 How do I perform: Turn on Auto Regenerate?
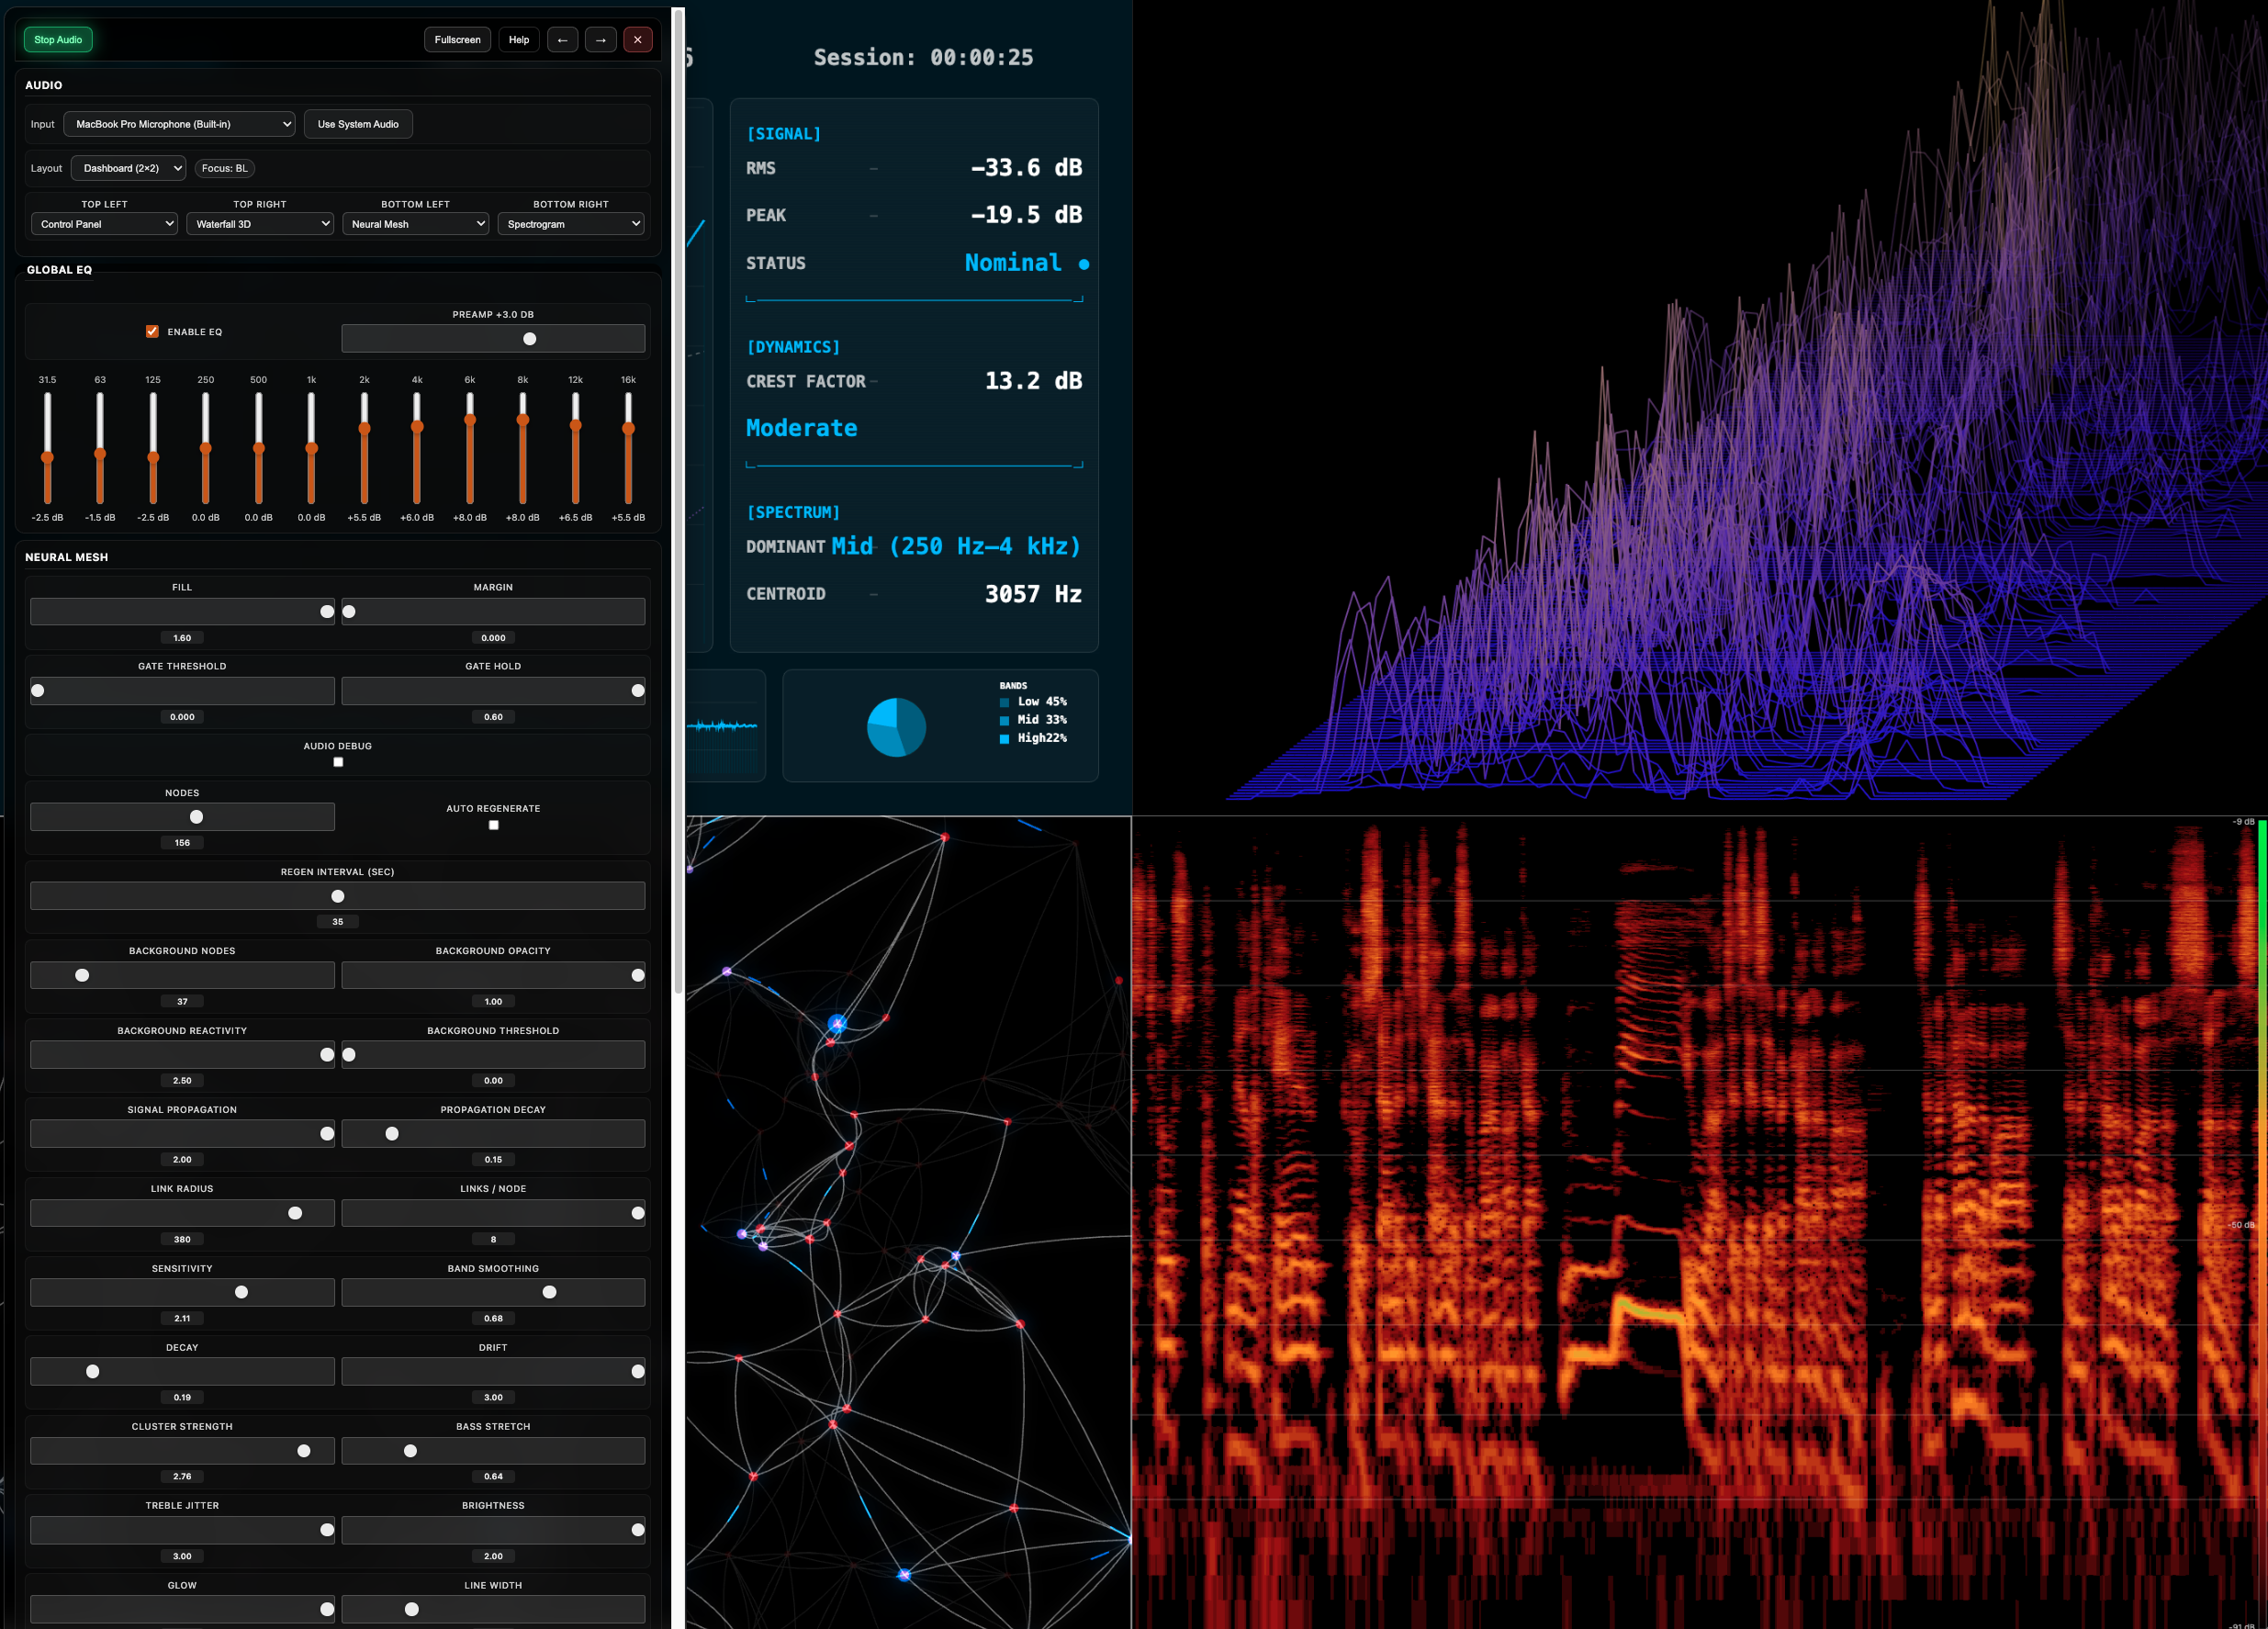[493, 824]
